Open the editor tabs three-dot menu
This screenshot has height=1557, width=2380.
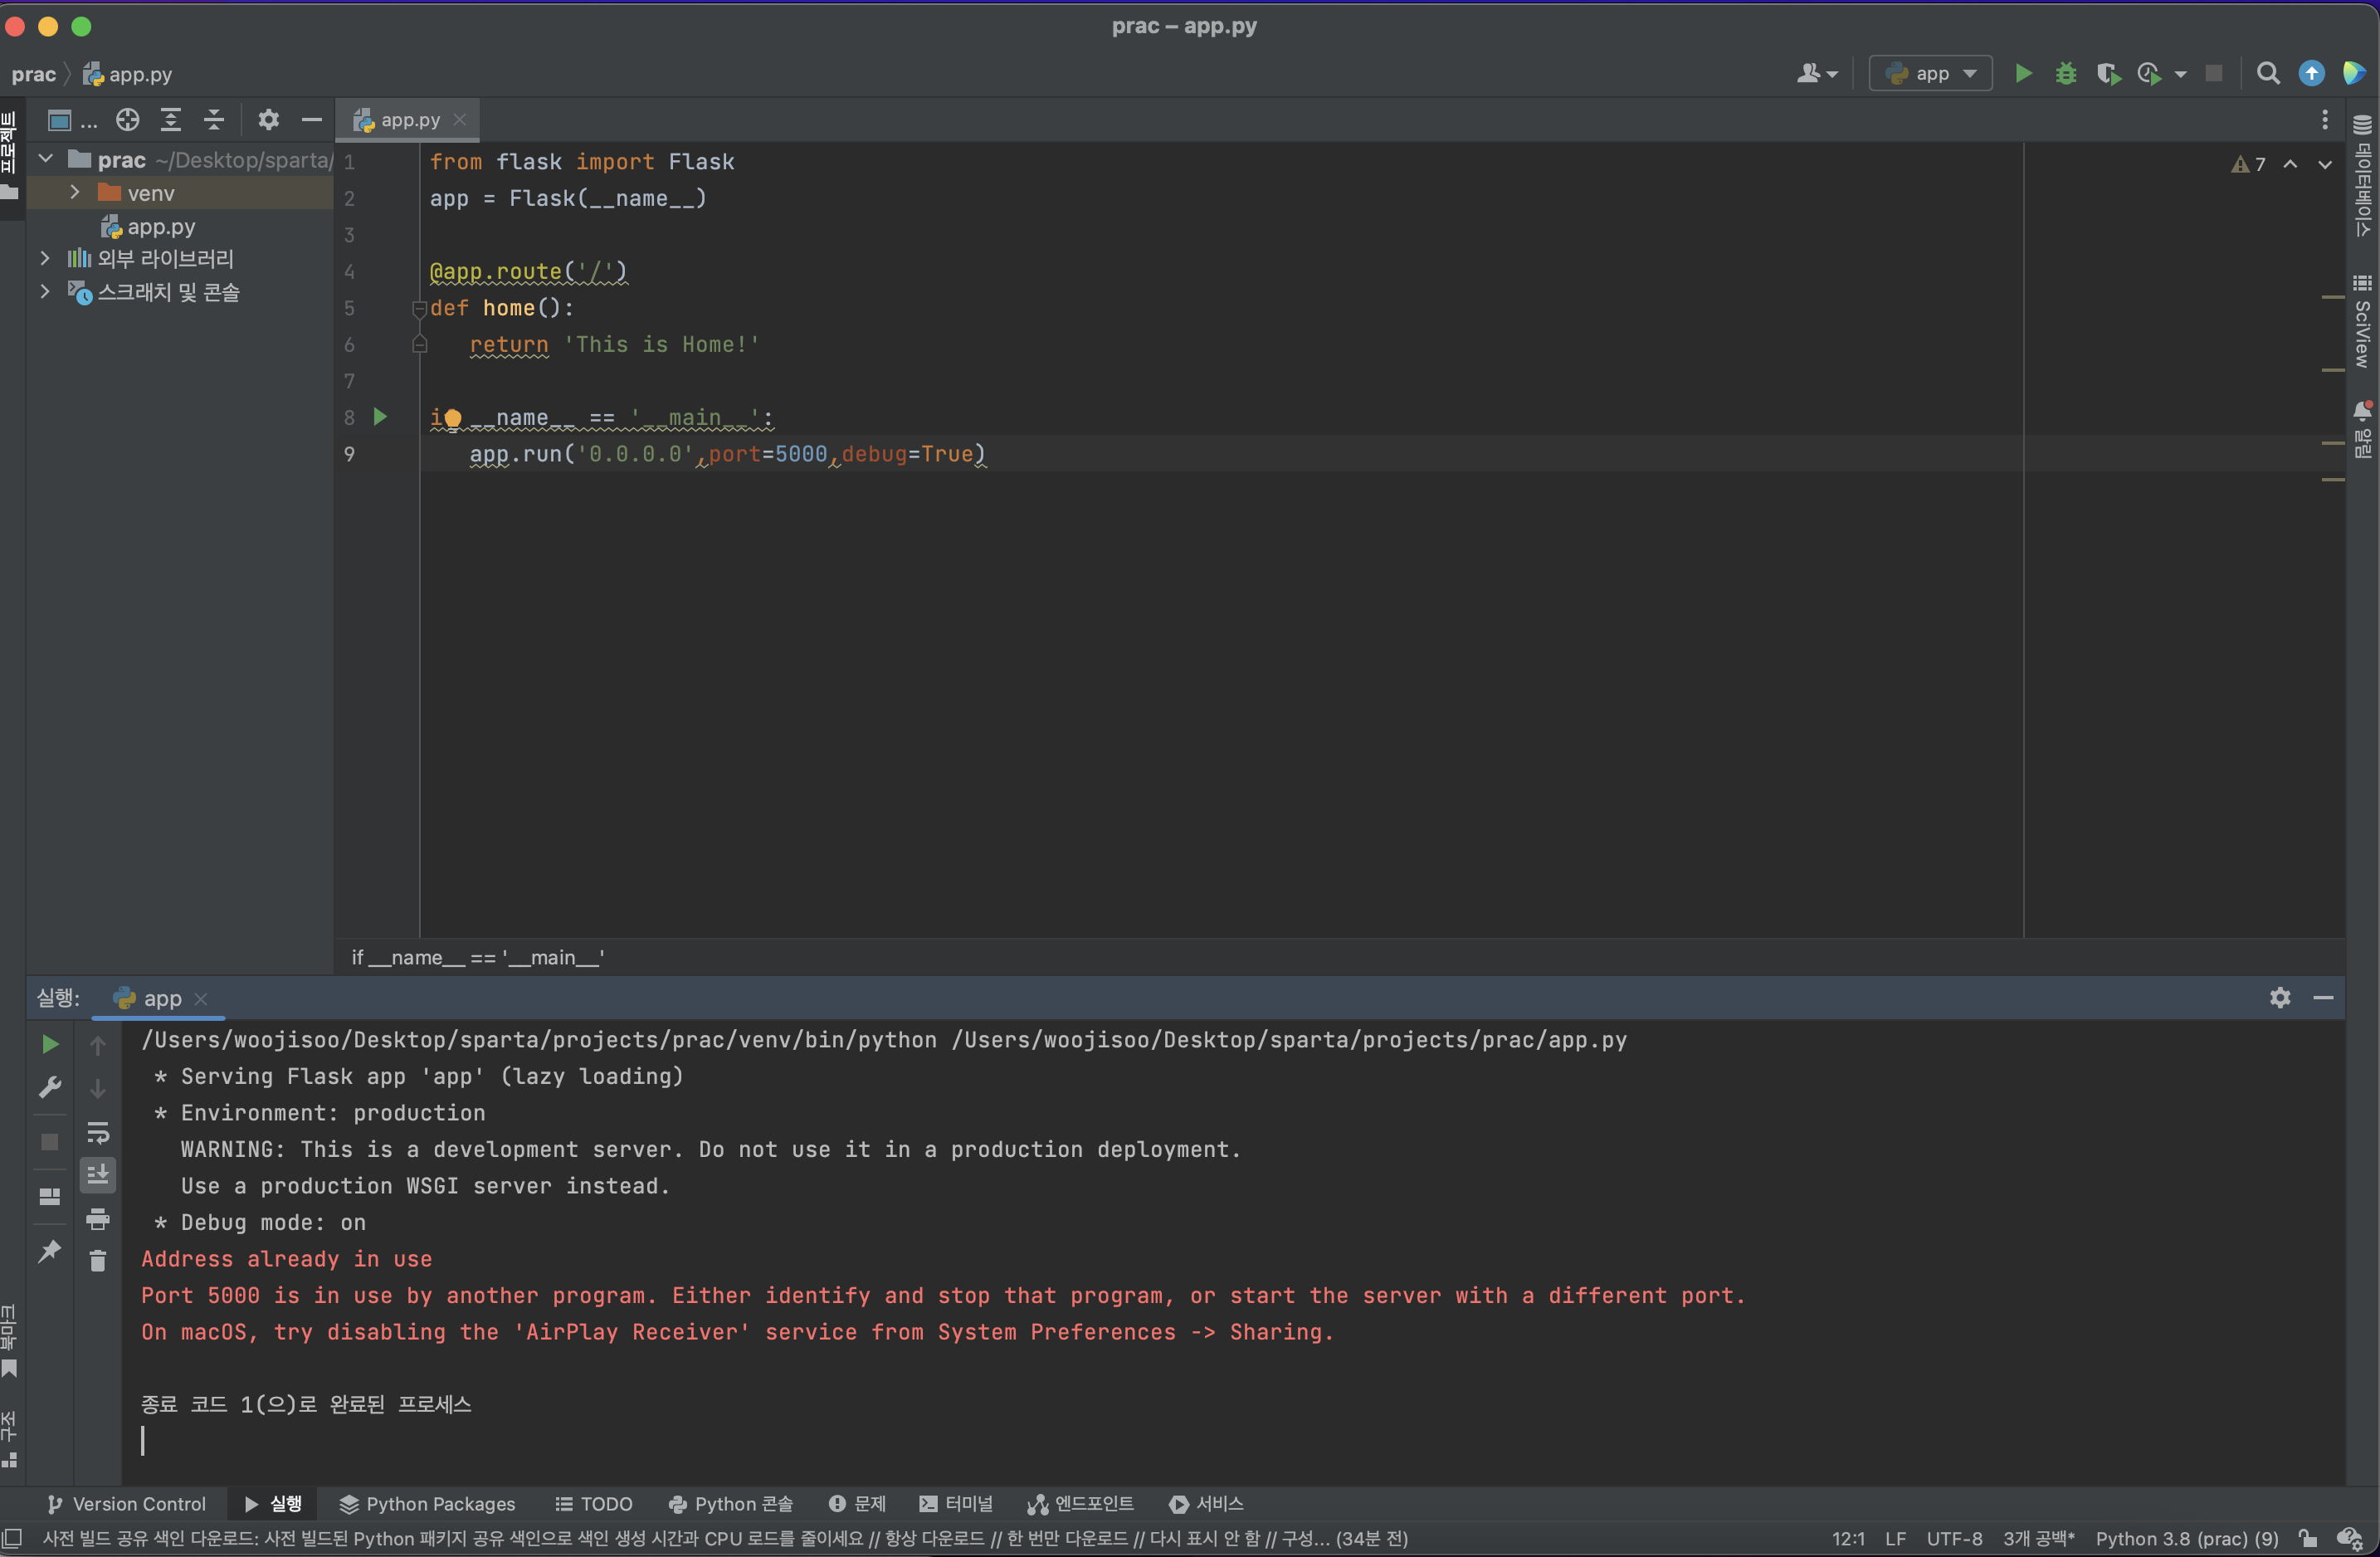pyautogui.click(x=2325, y=120)
